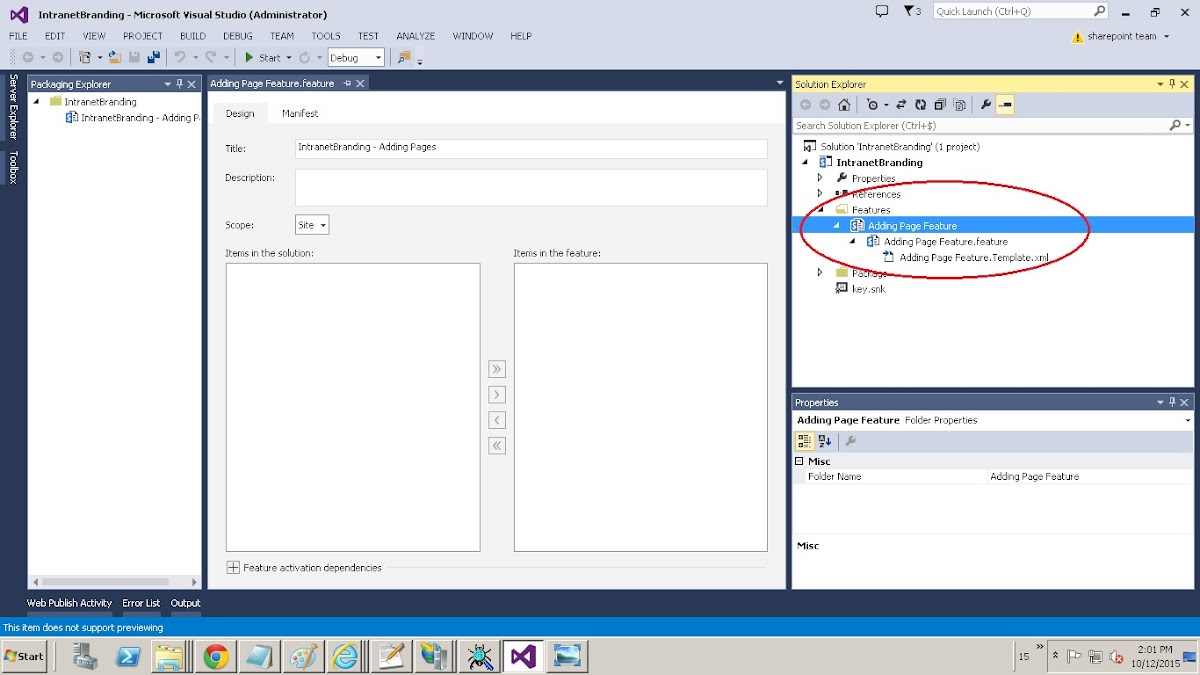Open the Output tab
The image size is (1200, 675).
click(x=185, y=603)
